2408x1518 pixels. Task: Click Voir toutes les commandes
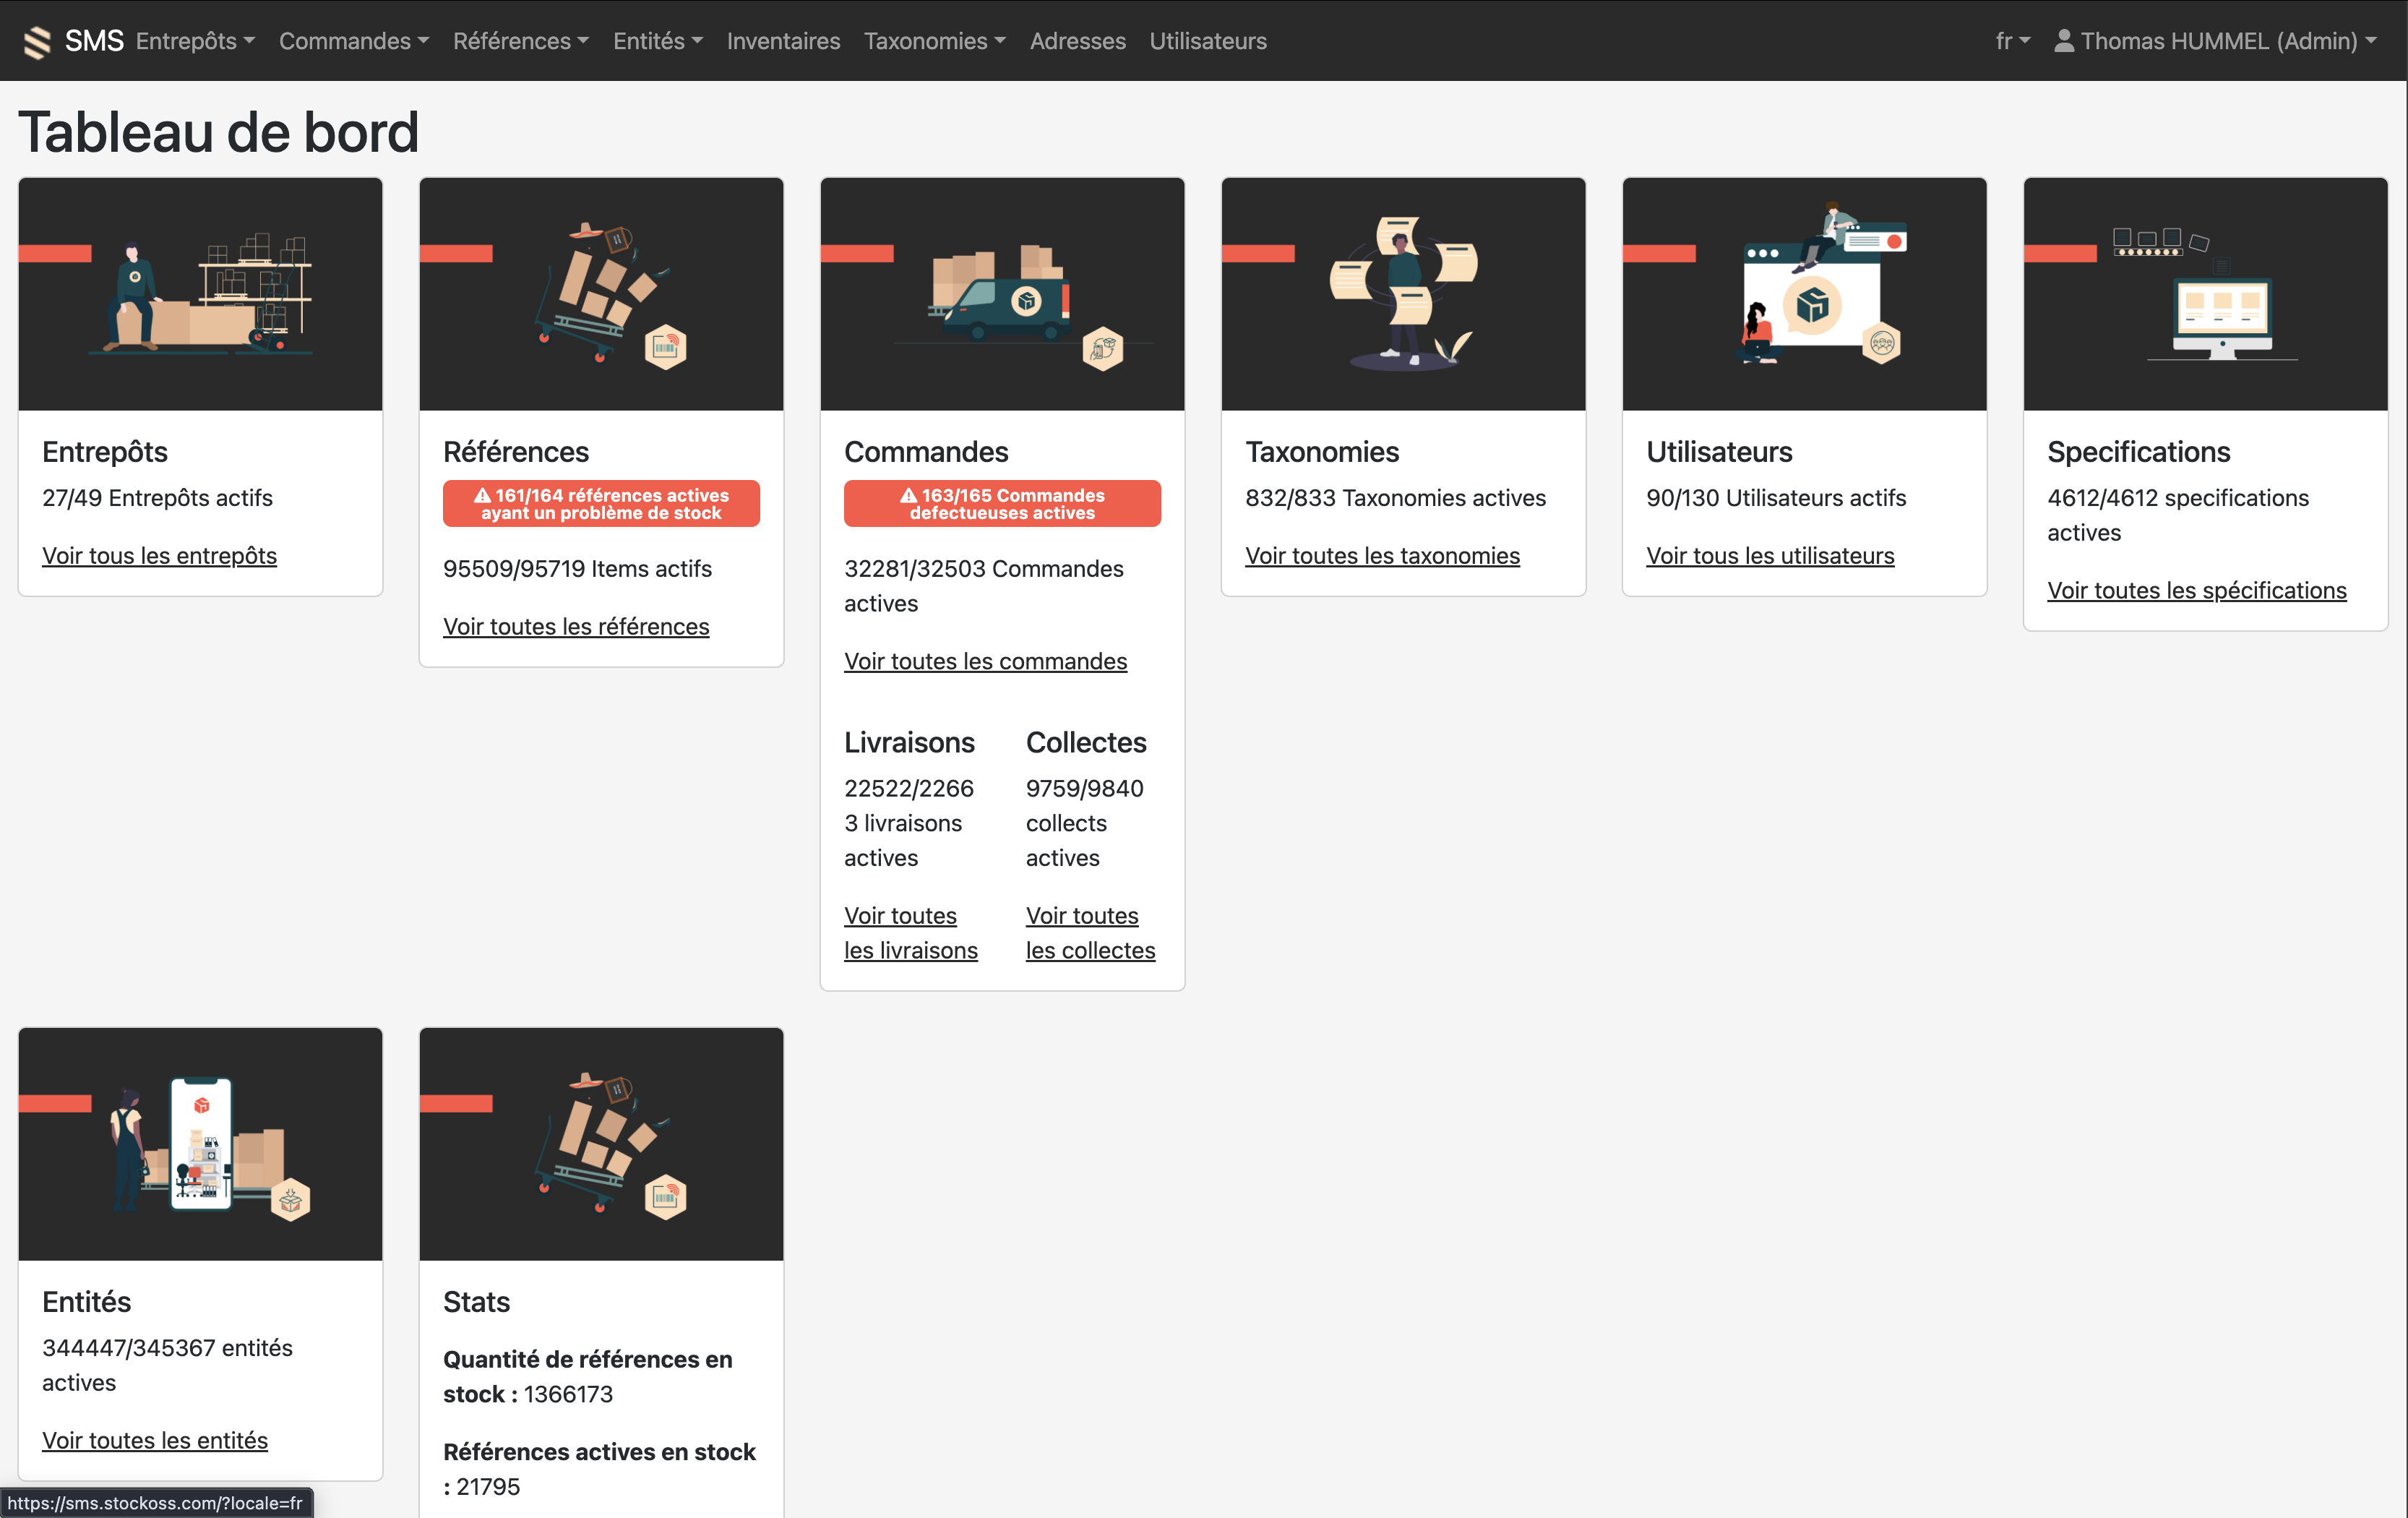(985, 660)
